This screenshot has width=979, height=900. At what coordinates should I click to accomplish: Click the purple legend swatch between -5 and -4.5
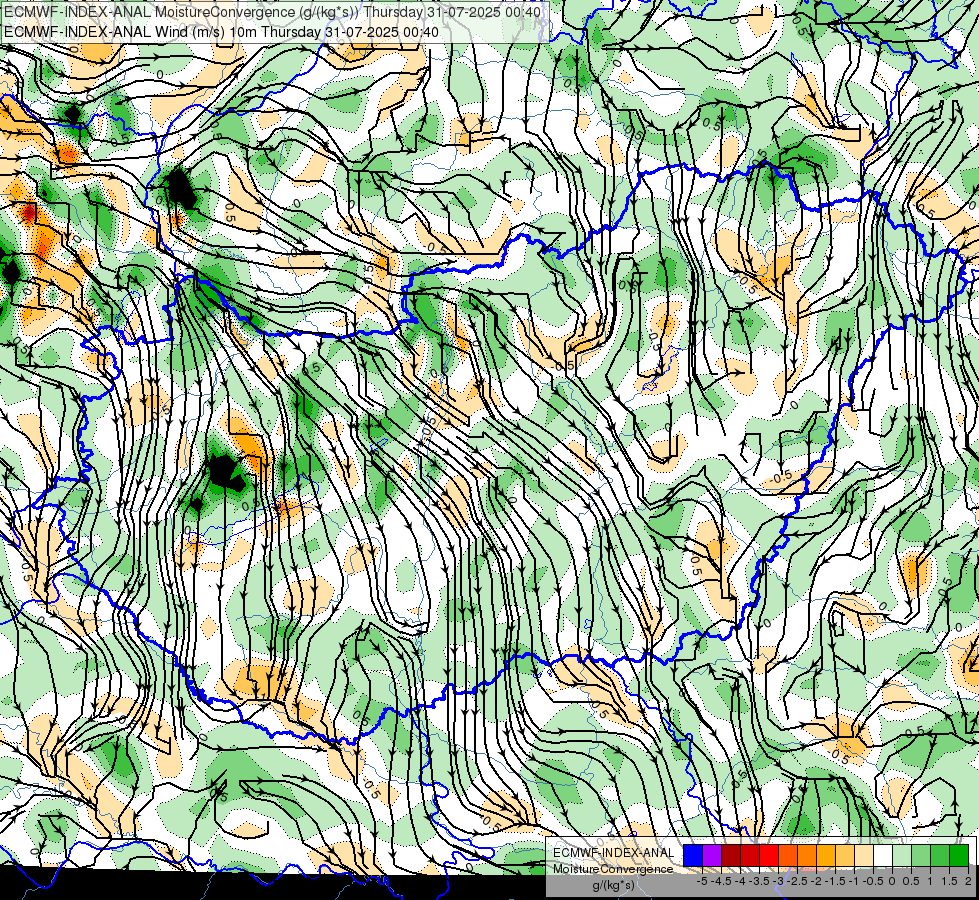click(712, 855)
